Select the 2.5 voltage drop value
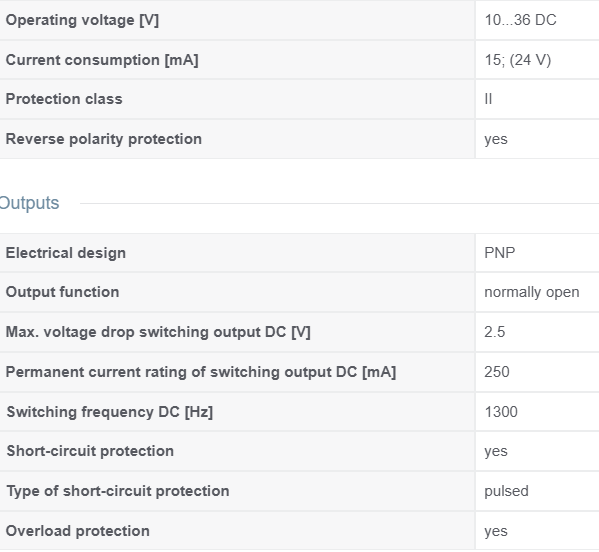The height and width of the screenshot is (552, 599). click(x=495, y=332)
